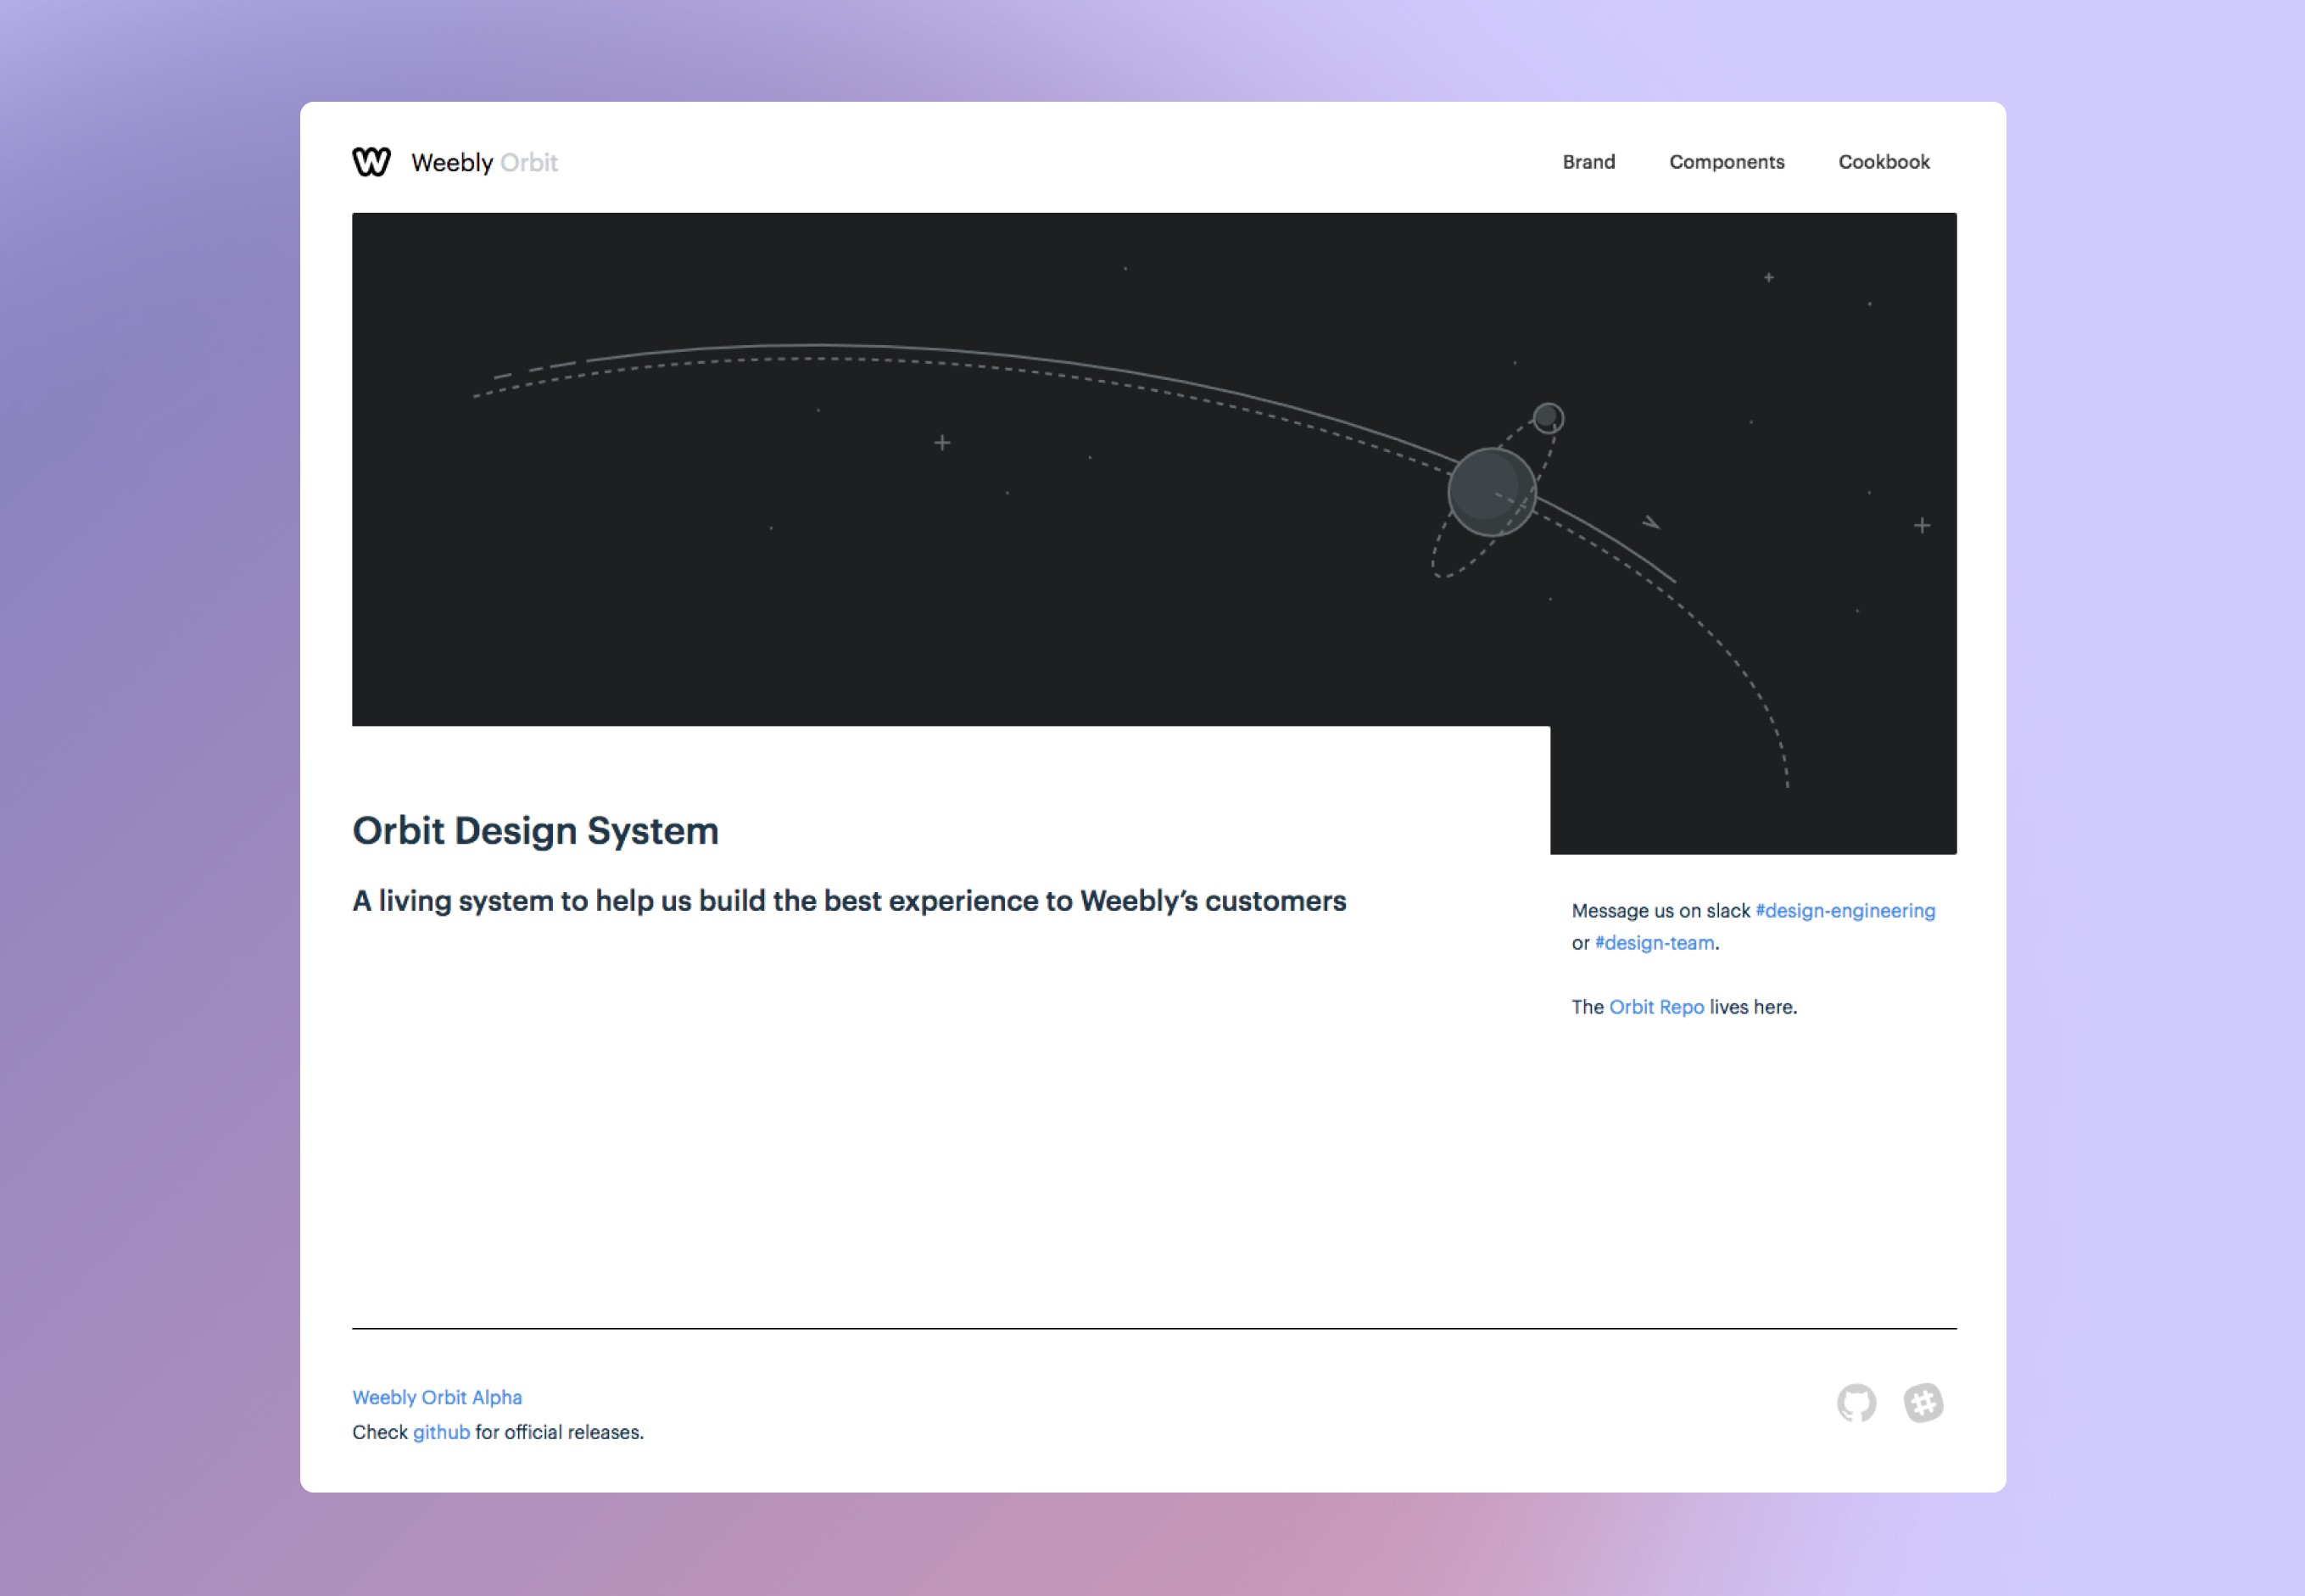
Task: Click the Weebly Orbit Alpha footer link
Action: pyautogui.click(x=437, y=1397)
